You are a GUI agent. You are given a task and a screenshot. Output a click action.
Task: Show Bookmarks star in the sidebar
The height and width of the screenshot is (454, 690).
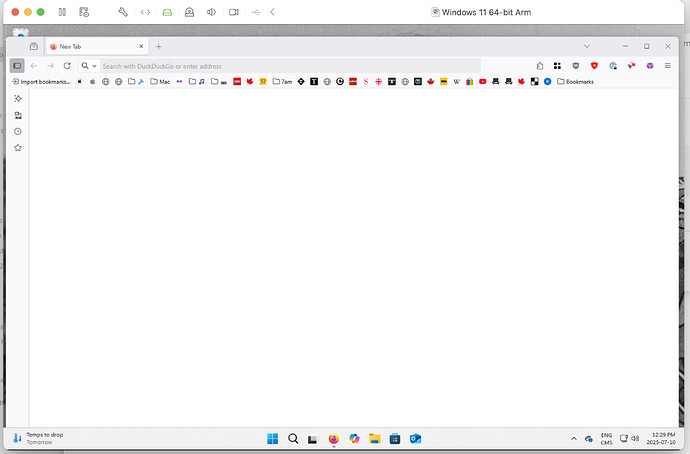coord(17,148)
